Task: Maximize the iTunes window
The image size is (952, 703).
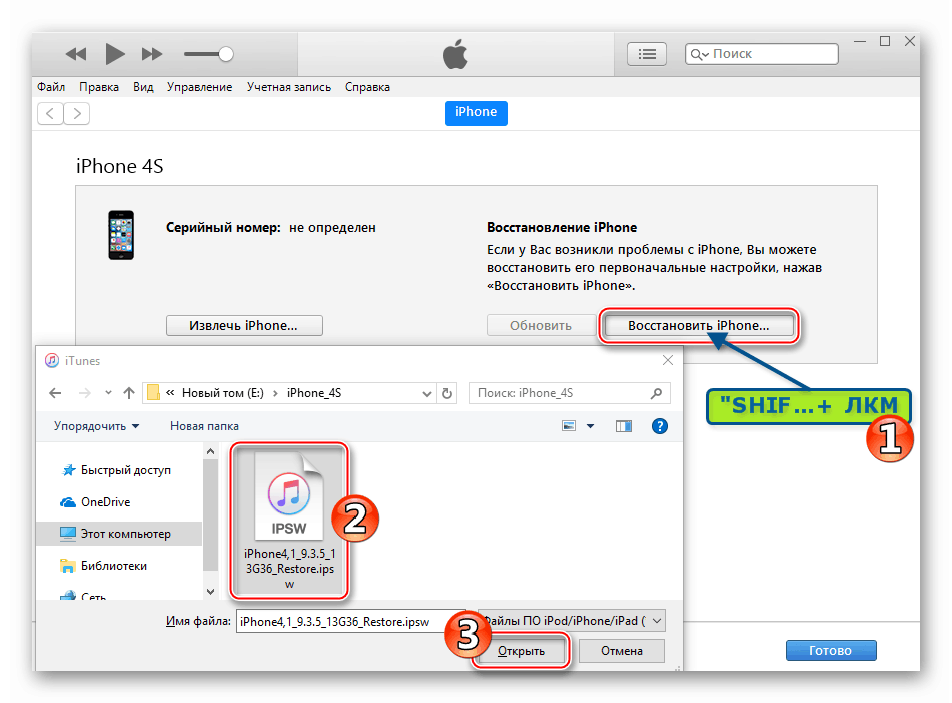Action: point(885,41)
